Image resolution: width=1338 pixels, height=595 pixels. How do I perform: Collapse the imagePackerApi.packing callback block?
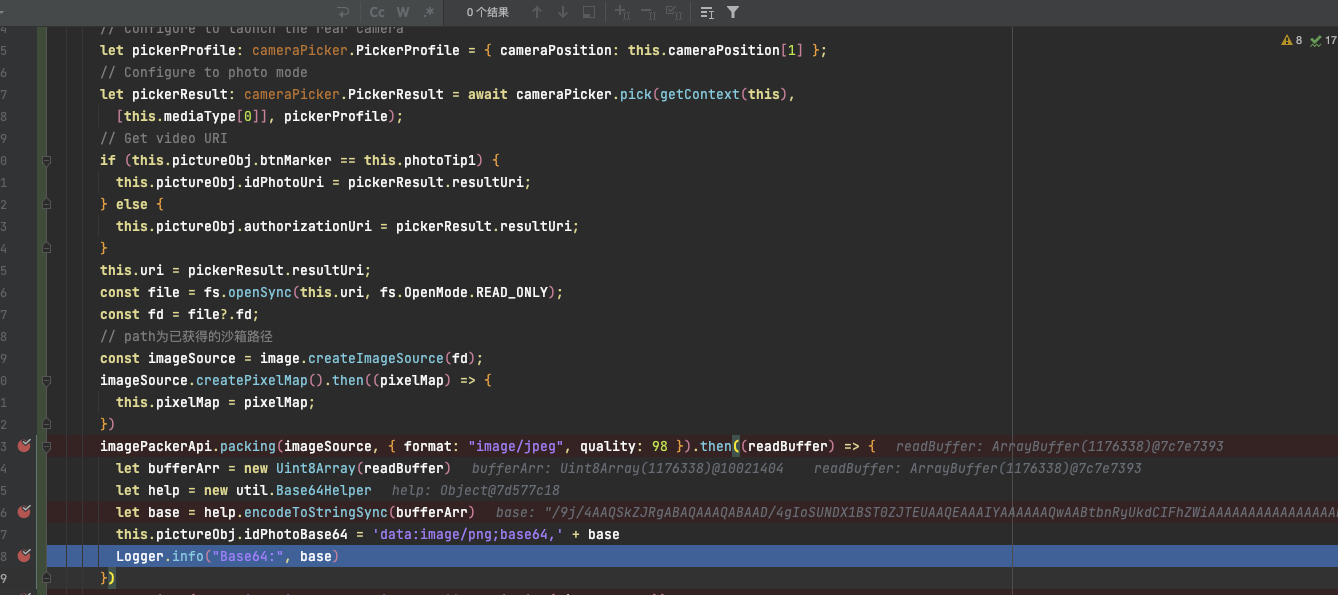click(x=46, y=446)
